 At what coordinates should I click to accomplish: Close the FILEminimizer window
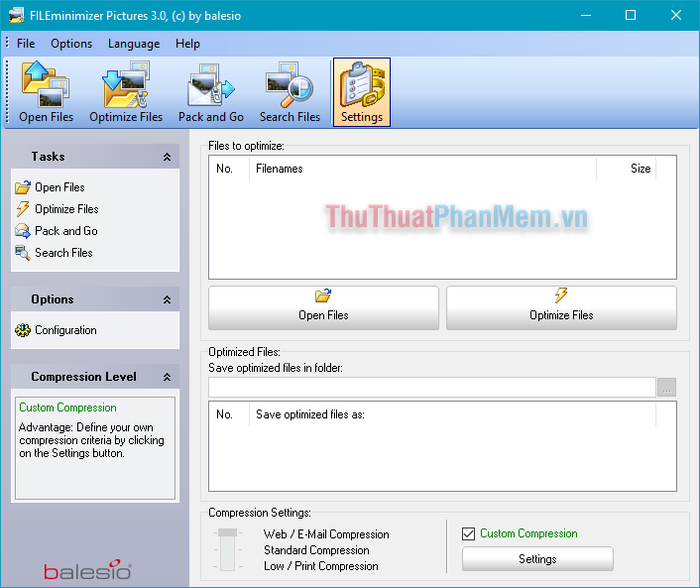pyautogui.click(x=676, y=16)
